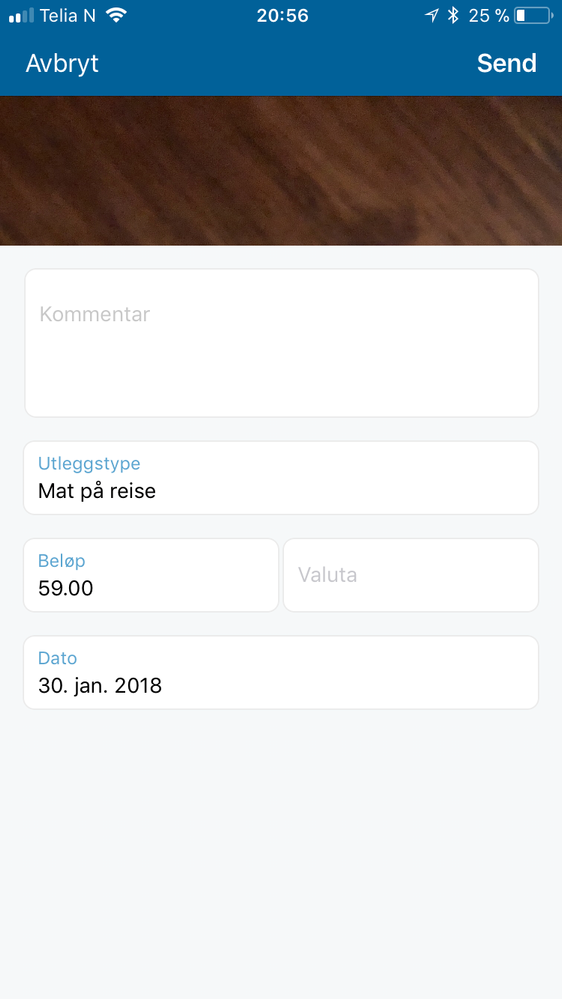Select the 59.00 amount value
562x999 pixels.
tap(66, 589)
